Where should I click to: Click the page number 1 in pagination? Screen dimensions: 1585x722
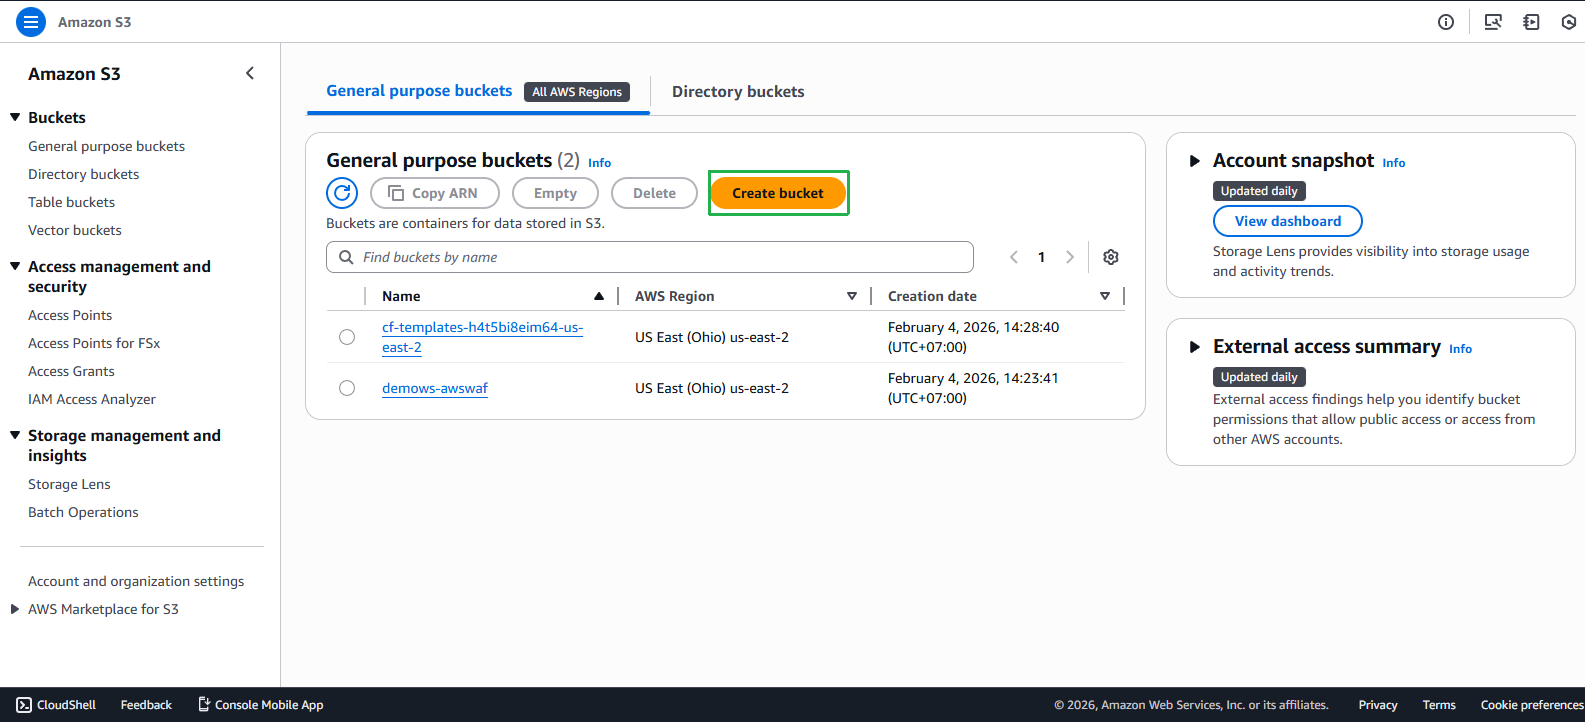[x=1041, y=257]
